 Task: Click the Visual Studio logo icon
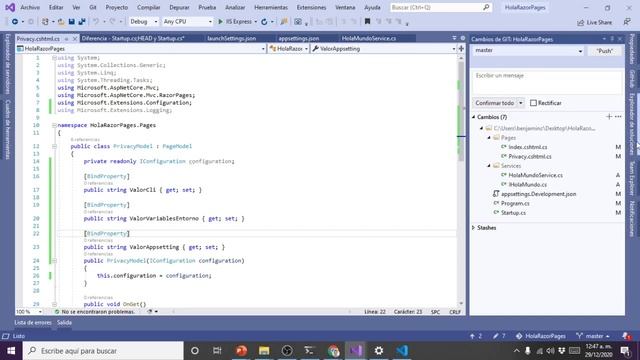[10, 7]
